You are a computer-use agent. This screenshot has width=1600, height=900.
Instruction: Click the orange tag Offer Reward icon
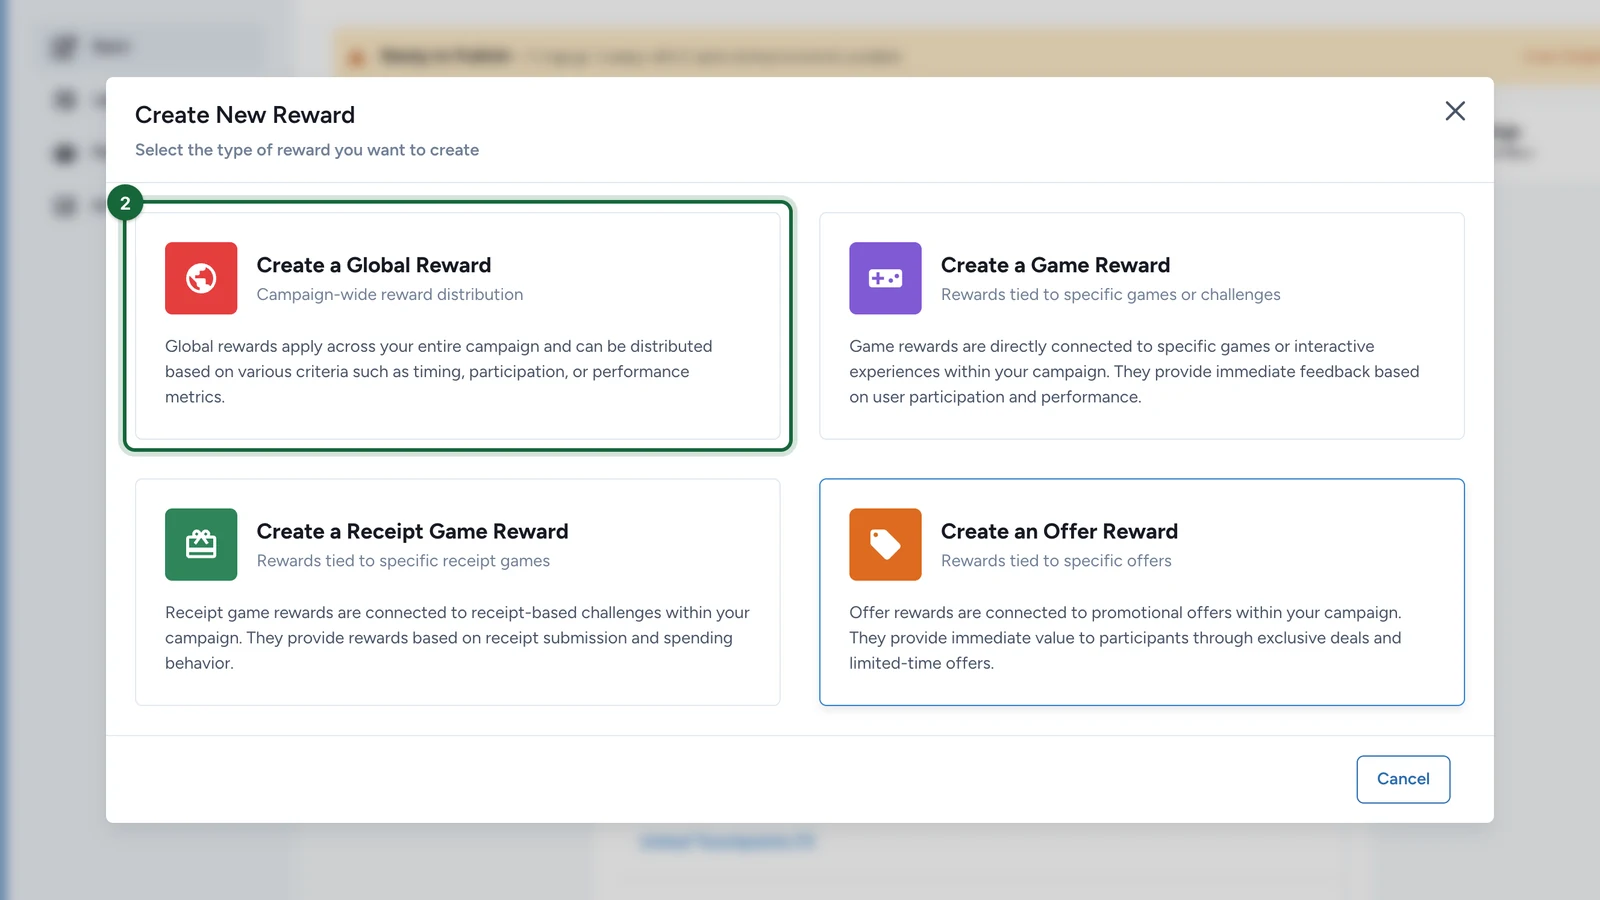pyautogui.click(x=885, y=544)
